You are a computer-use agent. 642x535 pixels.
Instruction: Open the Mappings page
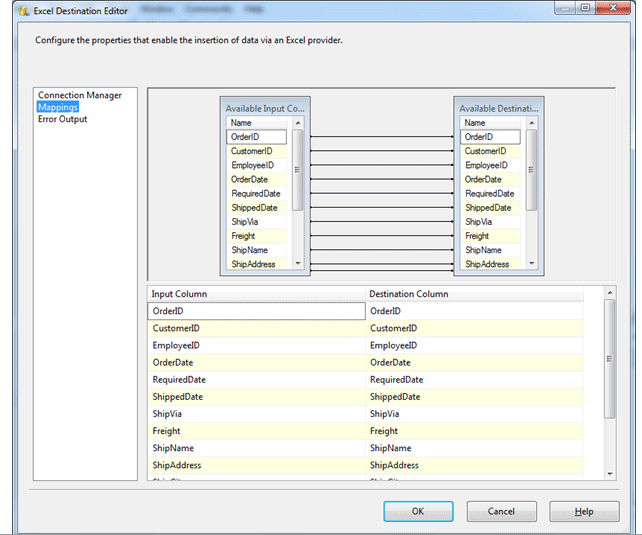tap(58, 107)
